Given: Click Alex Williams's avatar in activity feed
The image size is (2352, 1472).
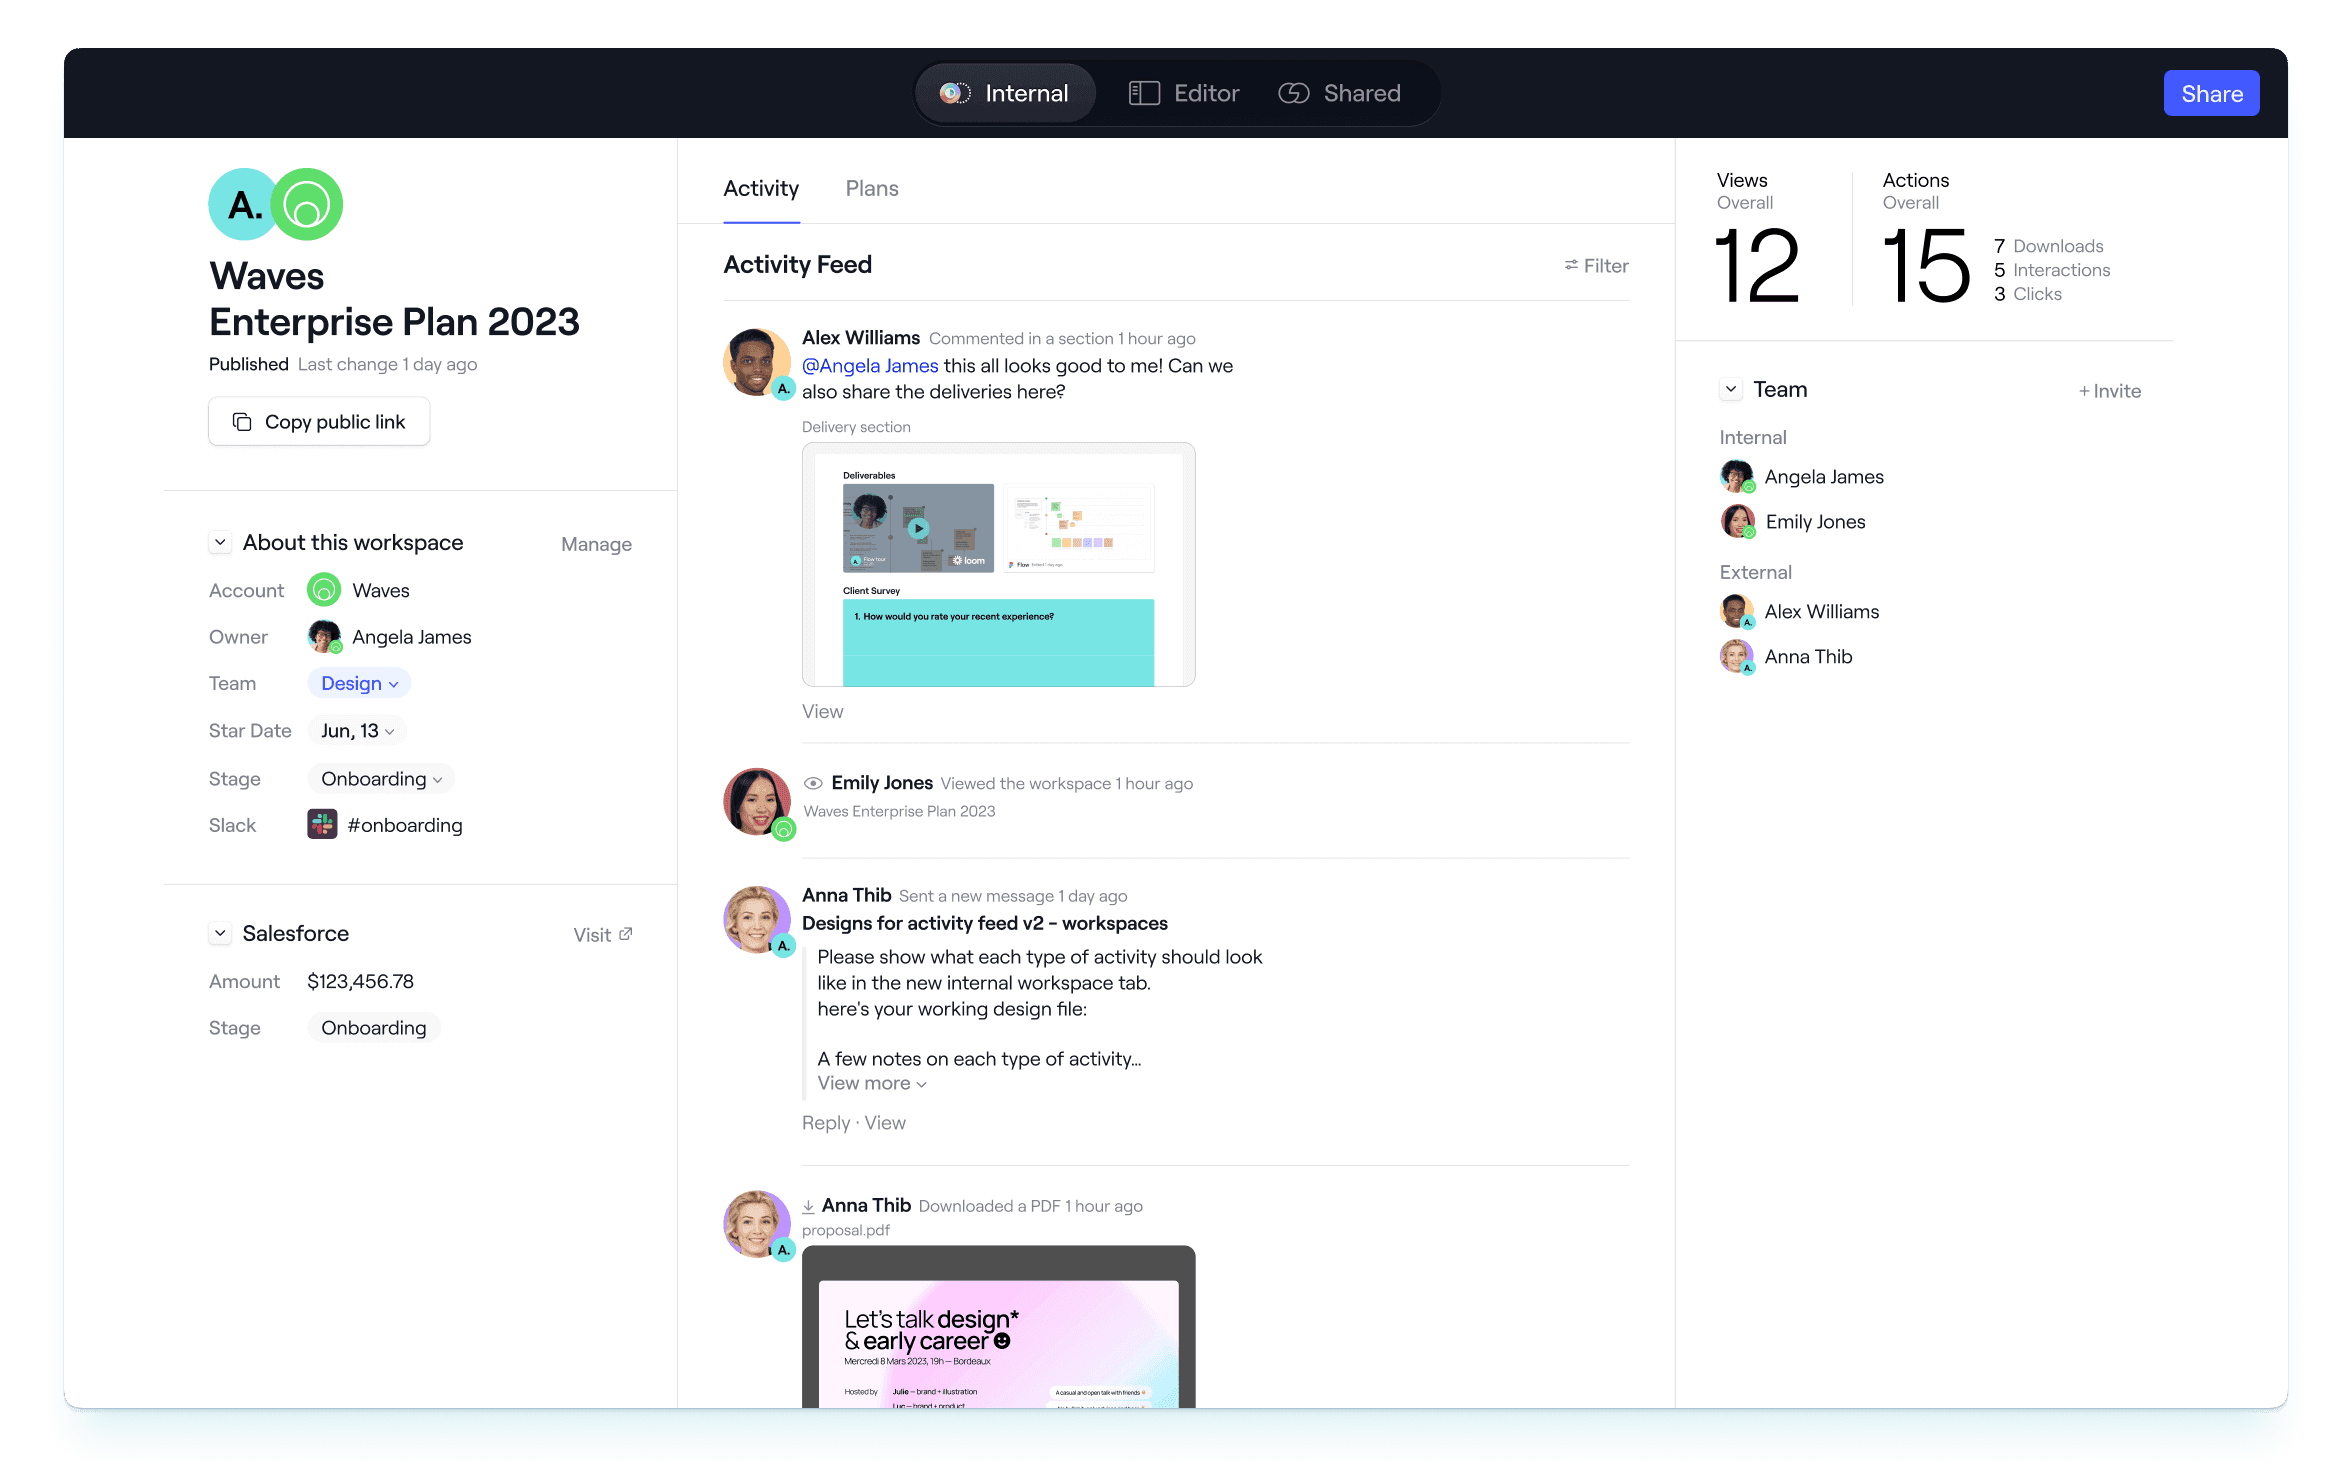Looking at the screenshot, I should tap(756, 362).
